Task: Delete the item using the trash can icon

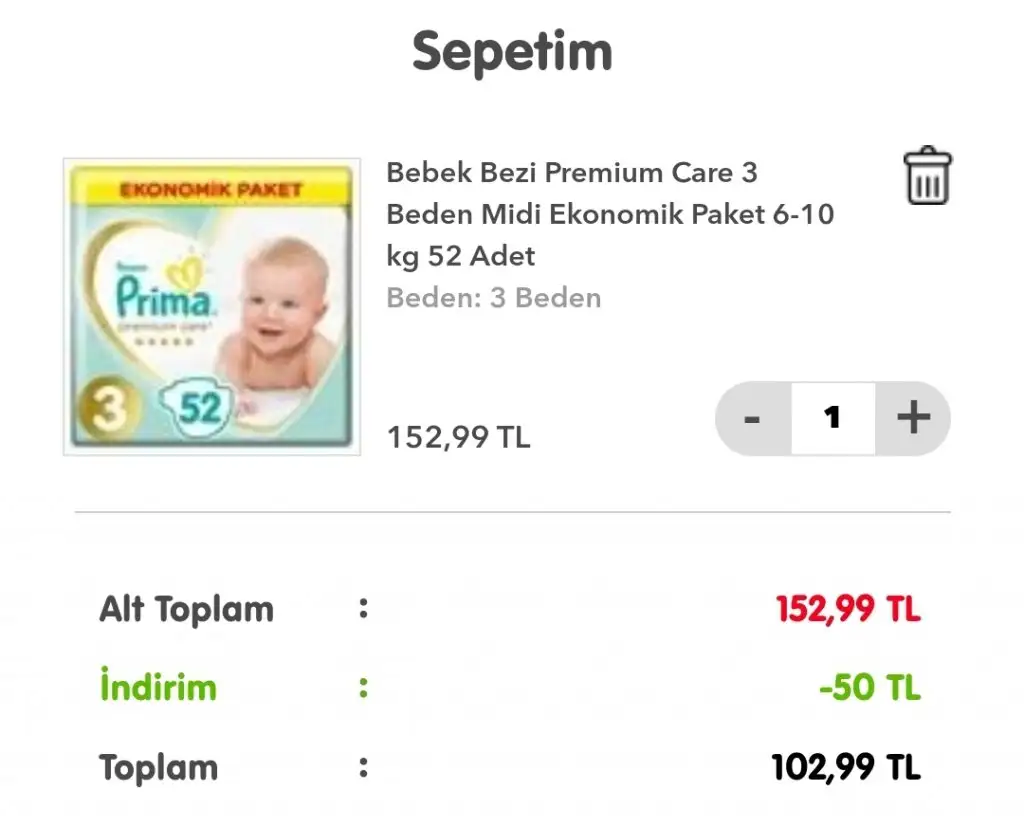Action: coord(928,177)
